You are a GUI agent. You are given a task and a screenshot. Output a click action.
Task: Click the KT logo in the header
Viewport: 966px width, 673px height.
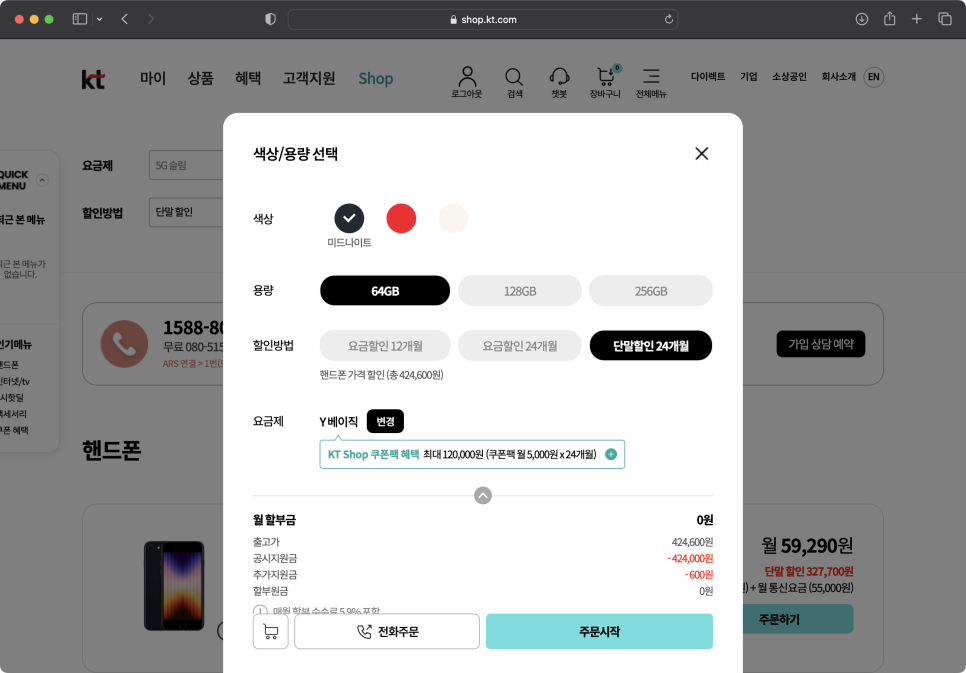[92, 79]
